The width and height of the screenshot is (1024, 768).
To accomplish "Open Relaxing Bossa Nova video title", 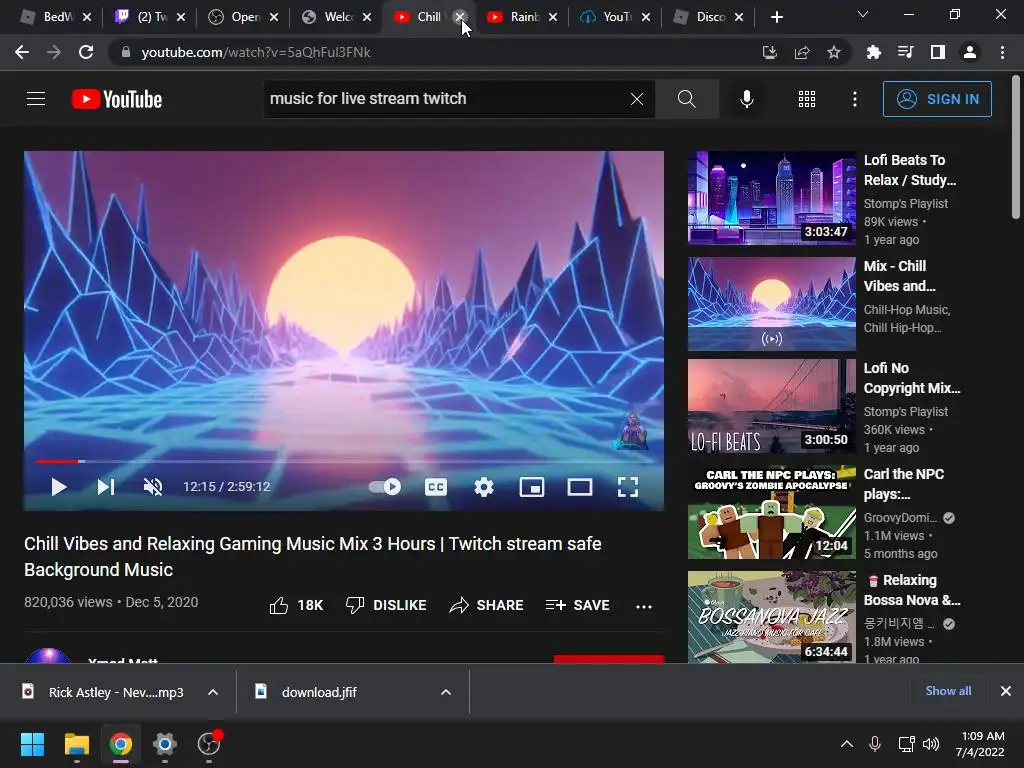I will click(912, 590).
